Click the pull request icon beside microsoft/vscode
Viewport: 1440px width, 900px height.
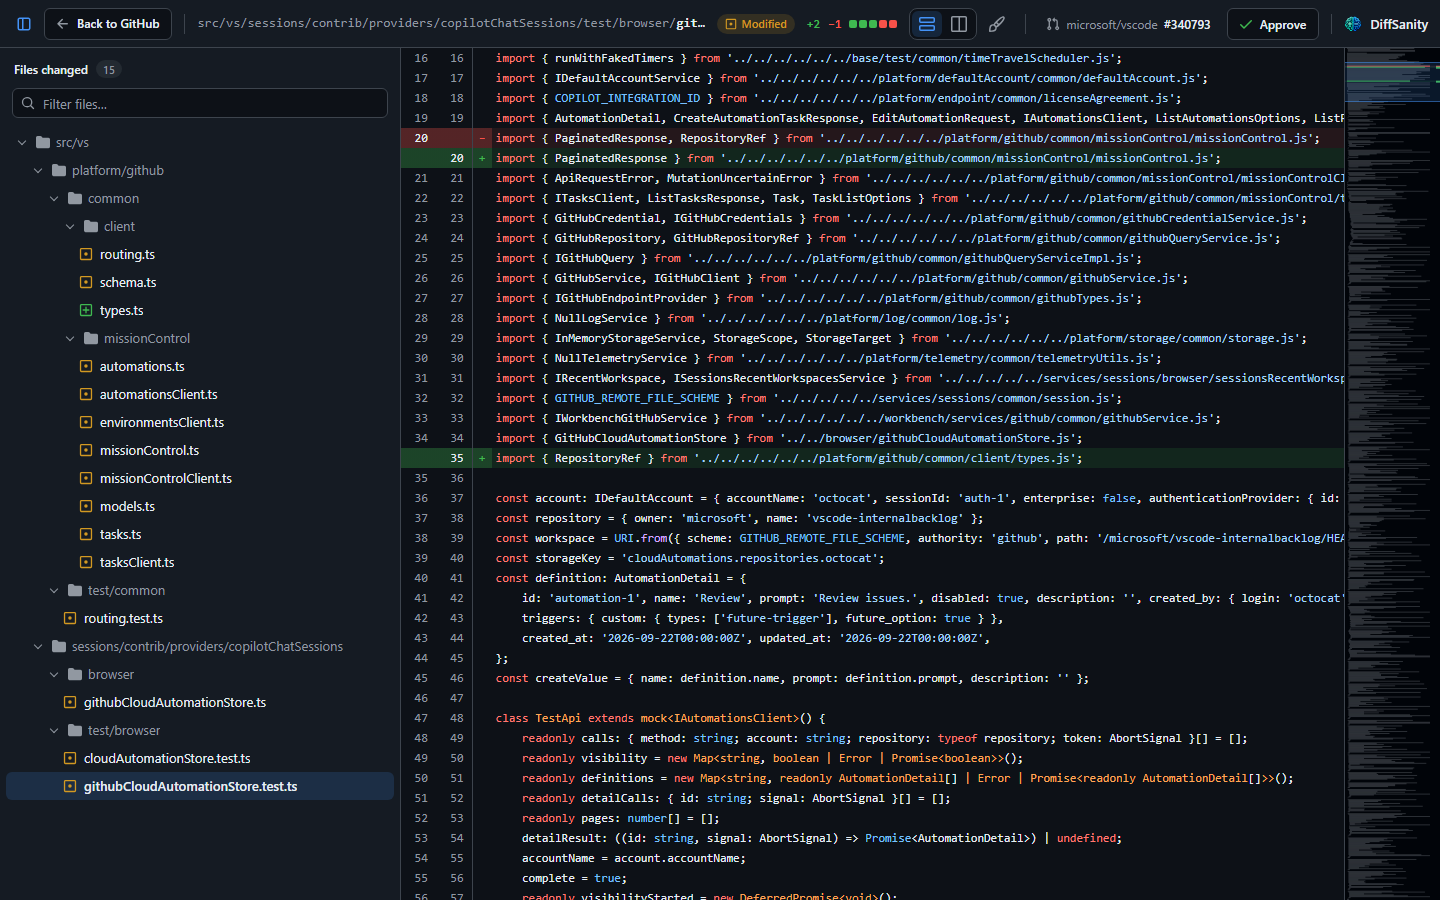pyautogui.click(x=1053, y=24)
